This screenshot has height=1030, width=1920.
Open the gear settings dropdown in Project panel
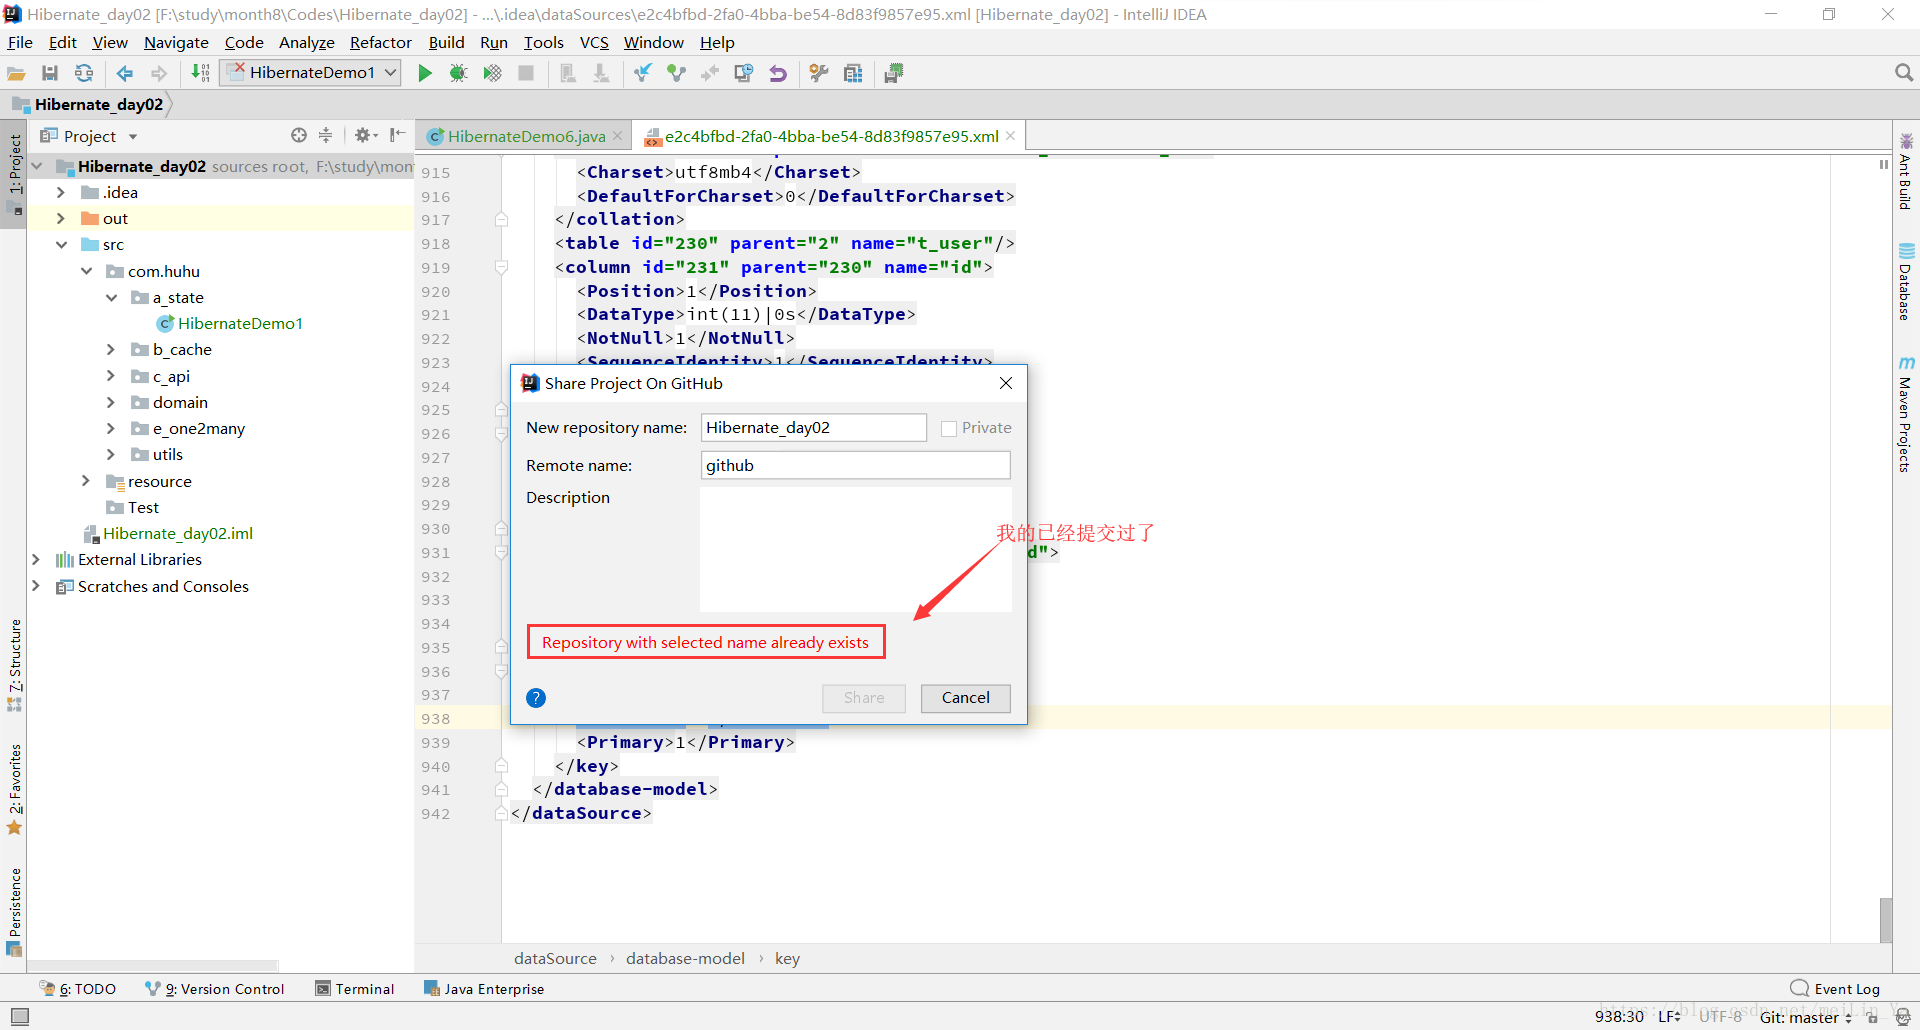click(x=366, y=135)
